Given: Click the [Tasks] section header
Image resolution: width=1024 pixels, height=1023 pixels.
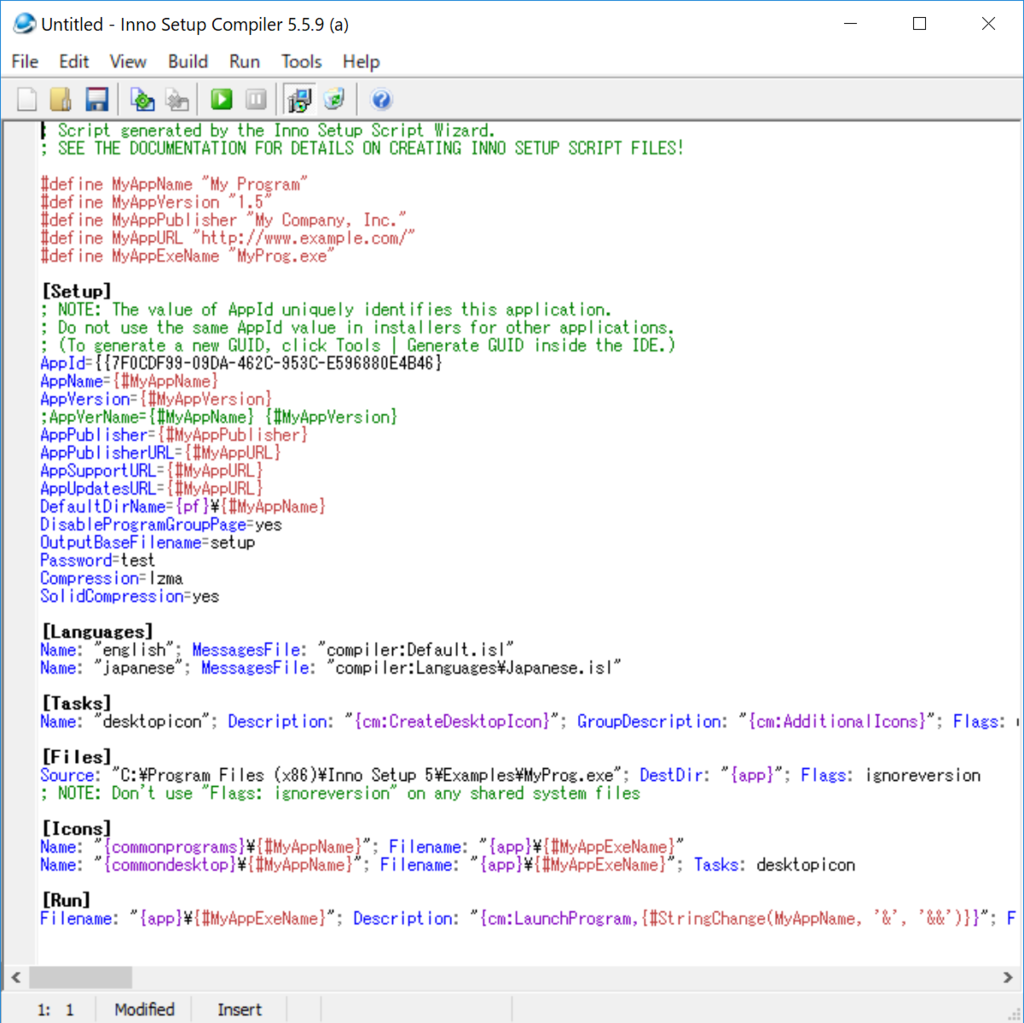Looking at the screenshot, I should 76,704.
